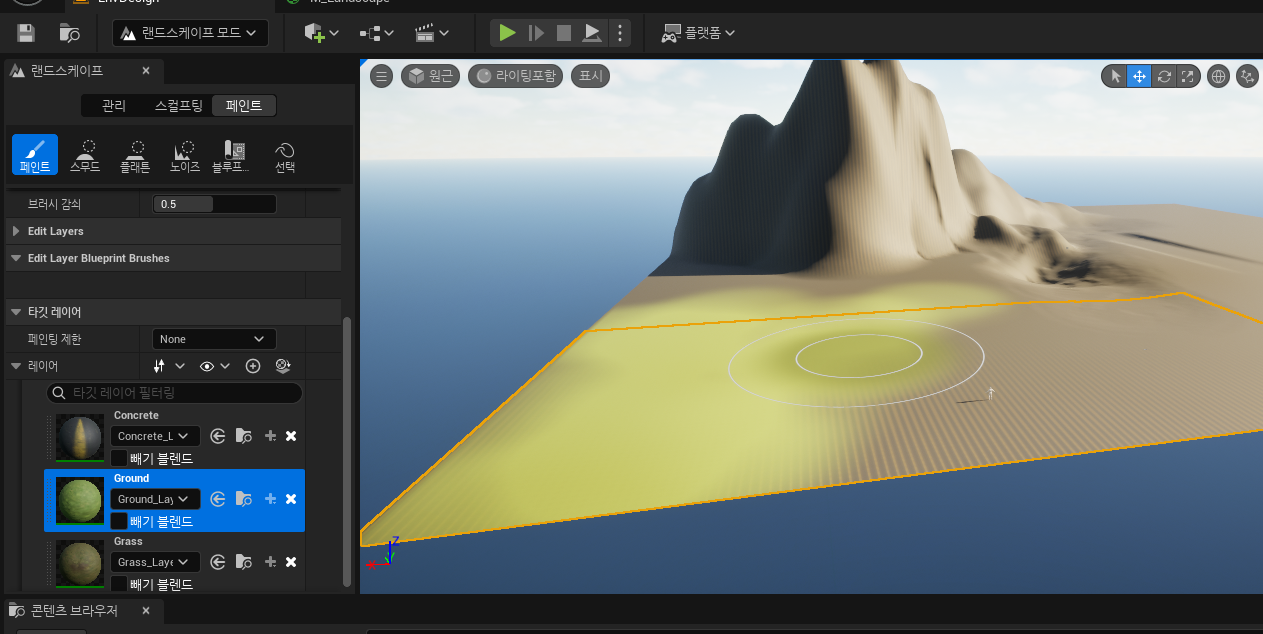Click the plus icon on Concrete layer
This screenshot has width=1263, height=634.
tap(270, 436)
